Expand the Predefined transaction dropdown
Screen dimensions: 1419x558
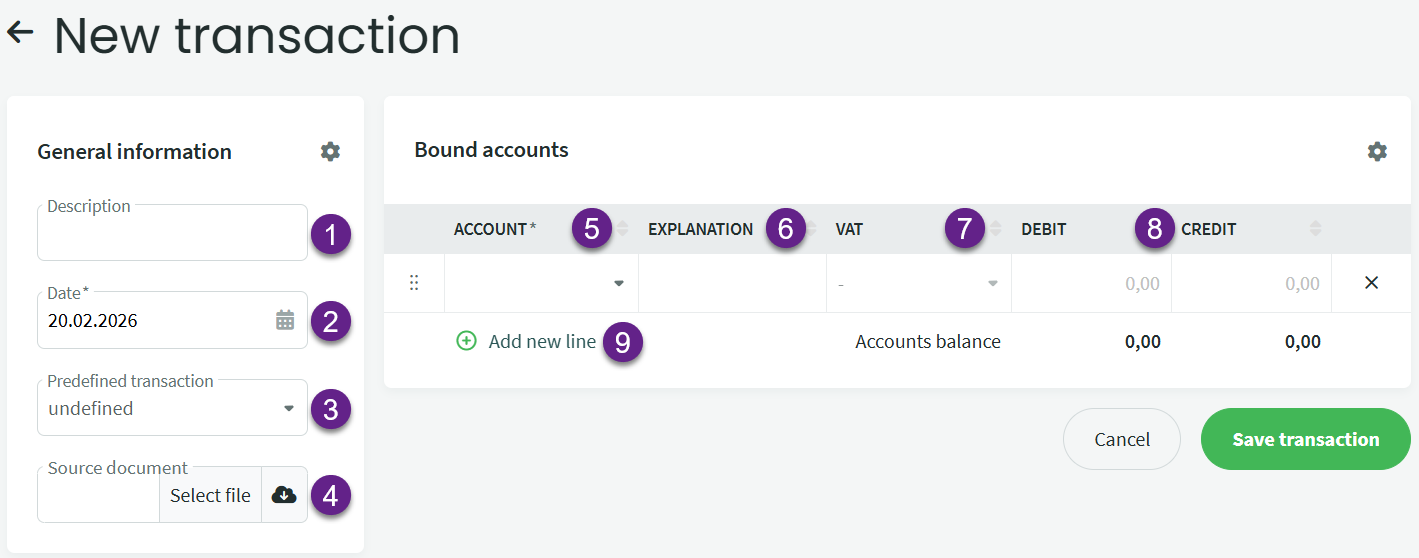[289, 408]
